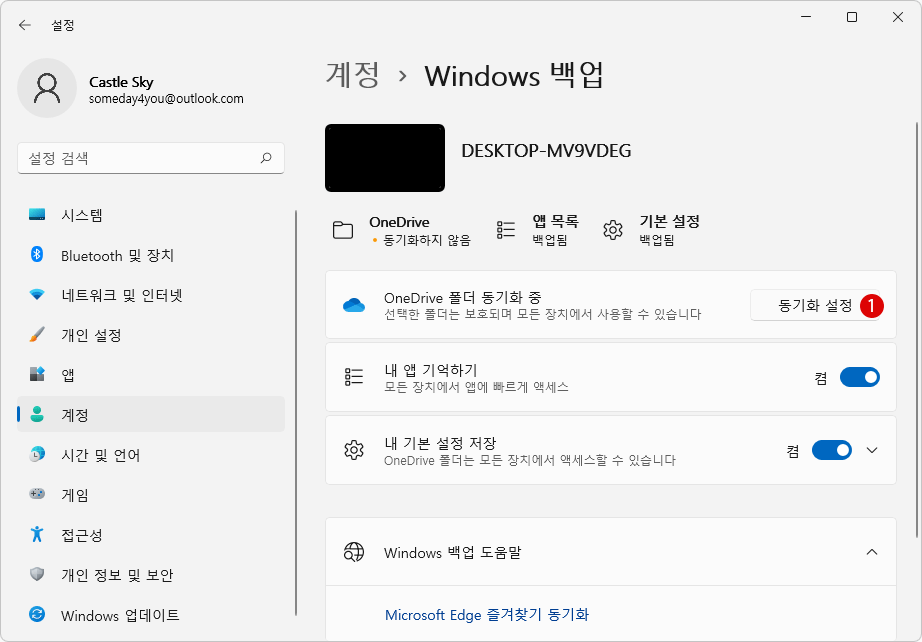This screenshot has height=642, width=922.
Task: Open Bluetooth 및 장치 category
Action: (151, 255)
